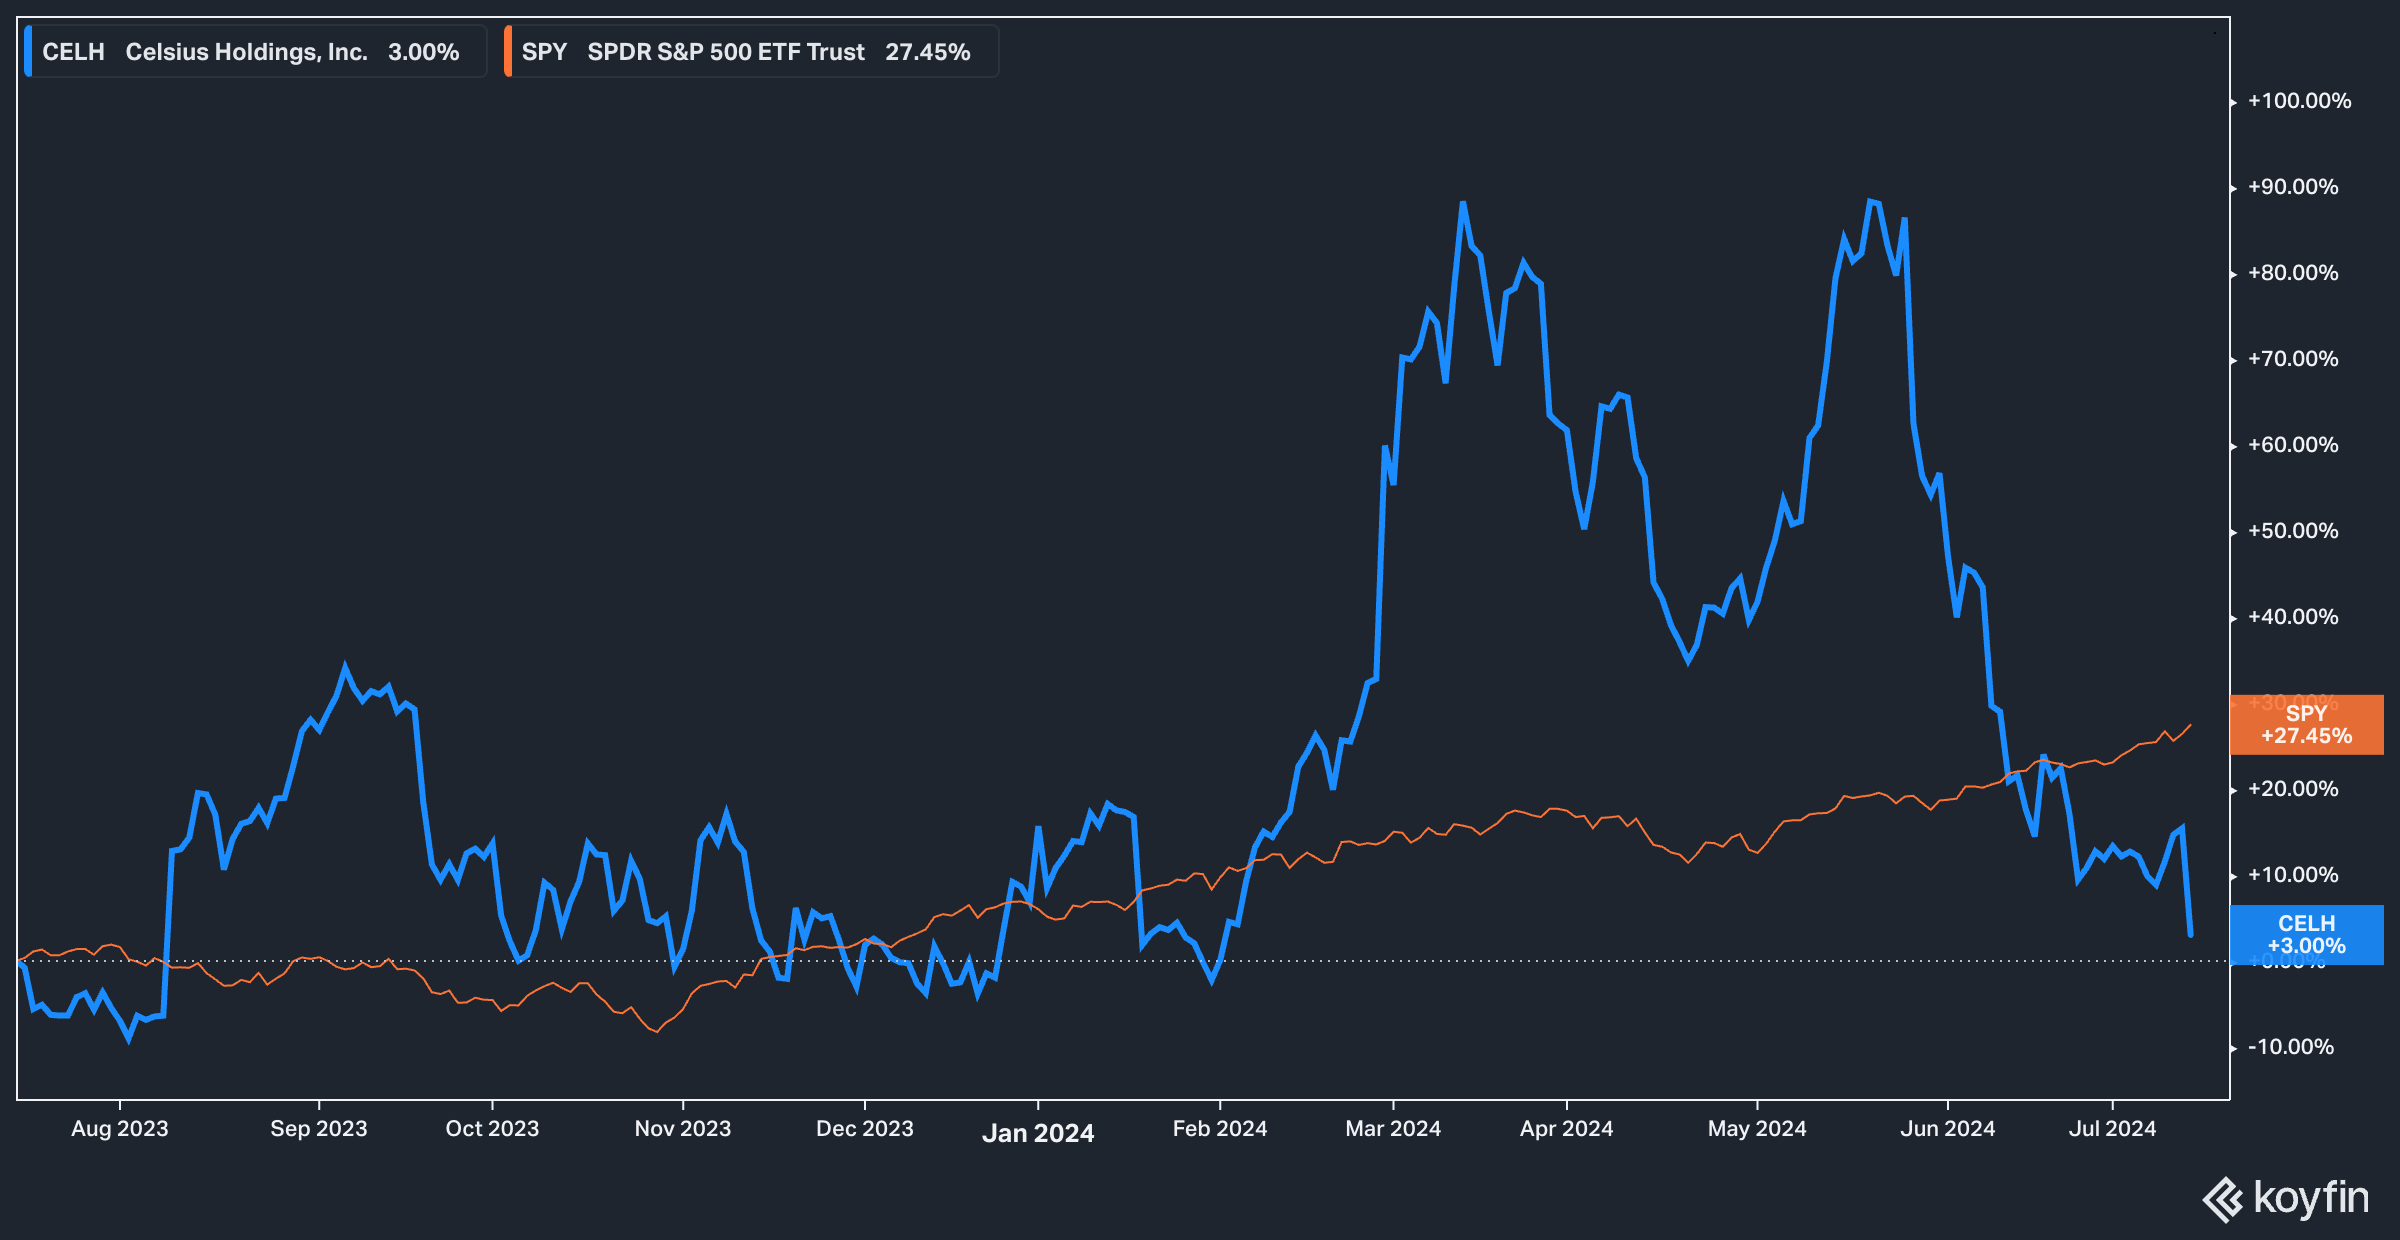Click the +10.00% y-axis label
Image resolution: width=2400 pixels, height=1240 pixels.
coord(2293,875)
